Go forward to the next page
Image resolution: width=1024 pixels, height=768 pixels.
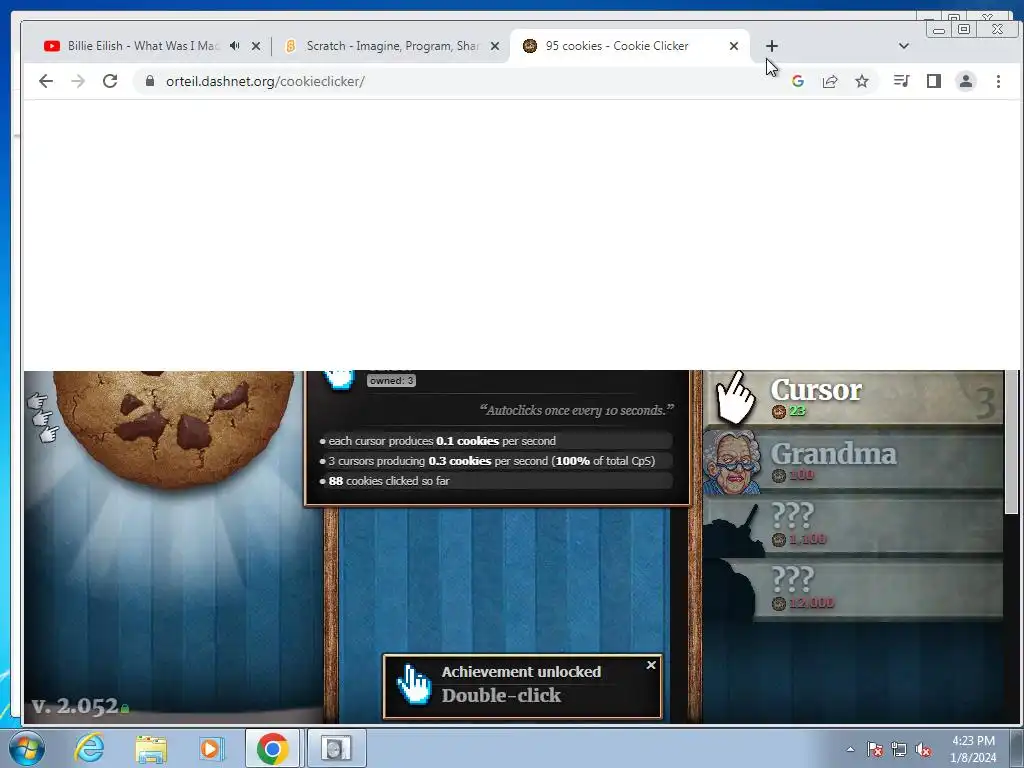(x=78, y=81)
